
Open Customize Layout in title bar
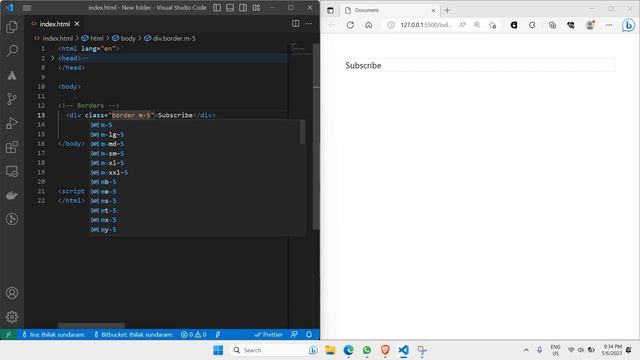(256, 8)
